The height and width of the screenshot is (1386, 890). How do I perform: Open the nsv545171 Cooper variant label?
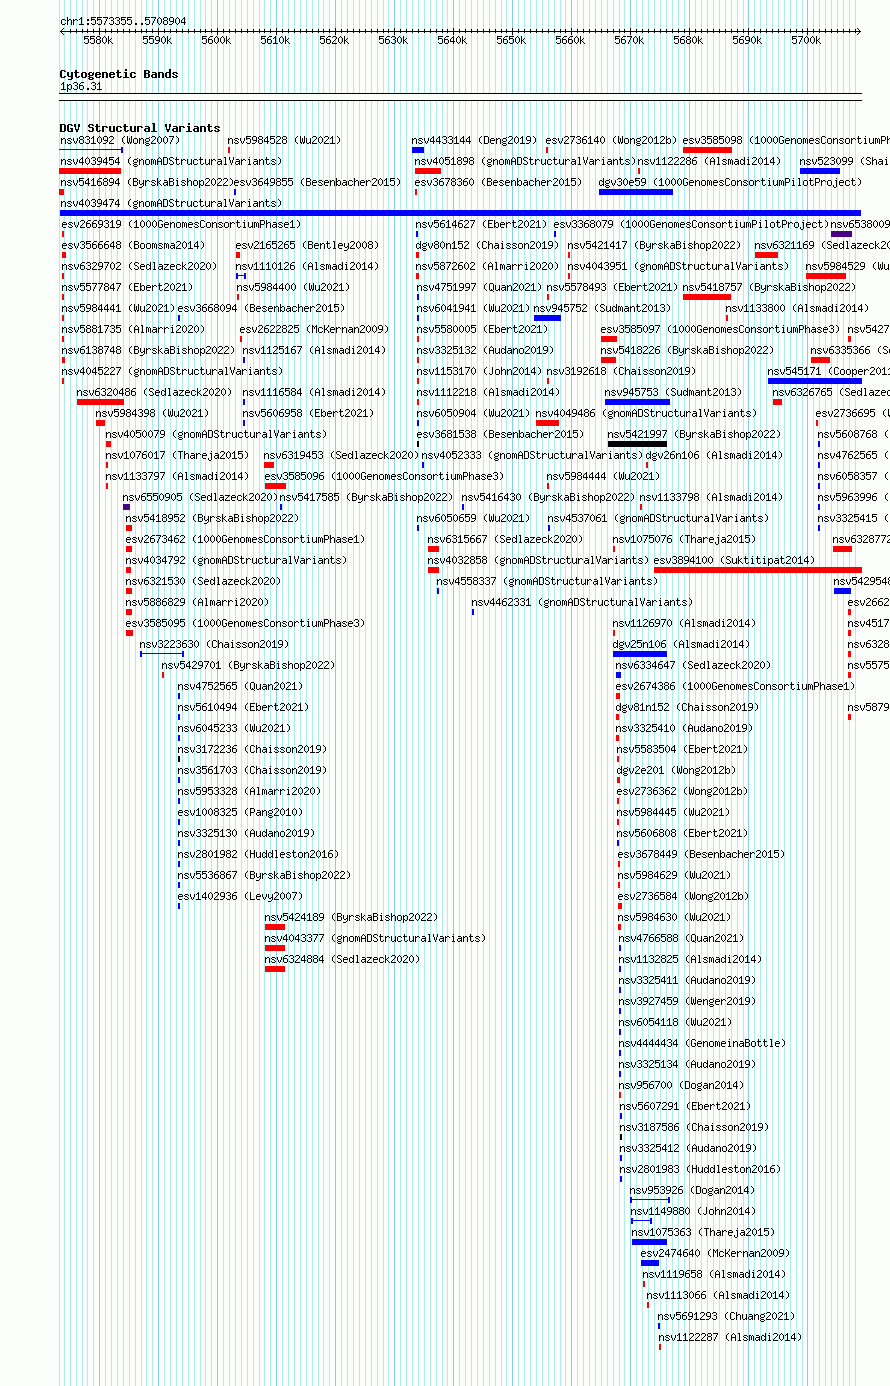click(829, 372)
